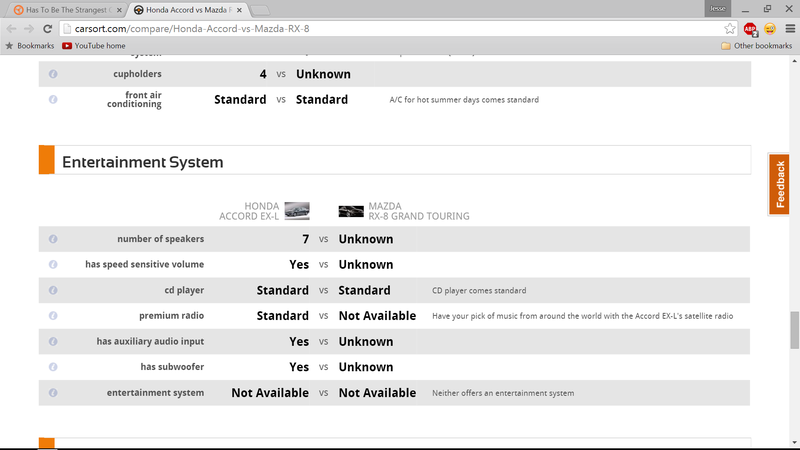Screen dimensions: 800x450
Task: Click the Entertainment System section heading
Action: [x=143, y=162]
